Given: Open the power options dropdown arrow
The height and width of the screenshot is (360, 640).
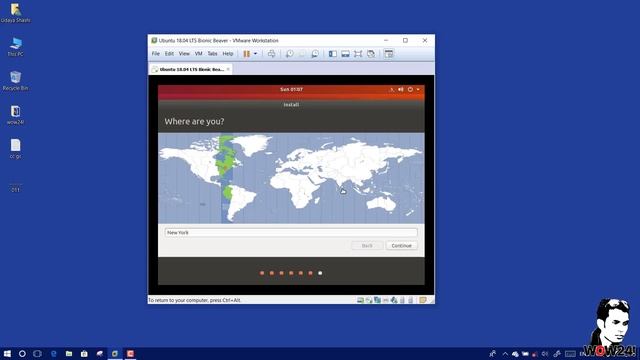Looking at the screenshot, I should [x=256, y=54].
